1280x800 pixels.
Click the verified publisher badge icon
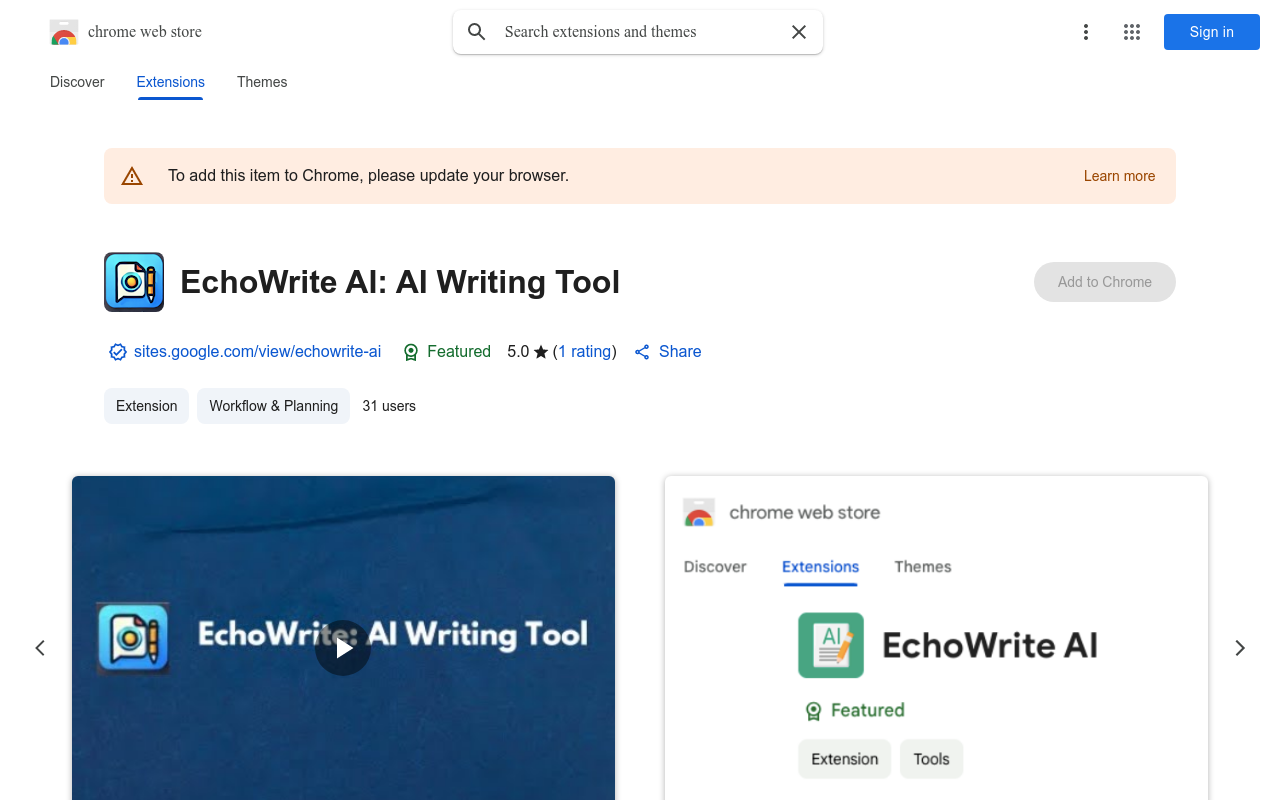pyautogui.click(x=118, y=352)
